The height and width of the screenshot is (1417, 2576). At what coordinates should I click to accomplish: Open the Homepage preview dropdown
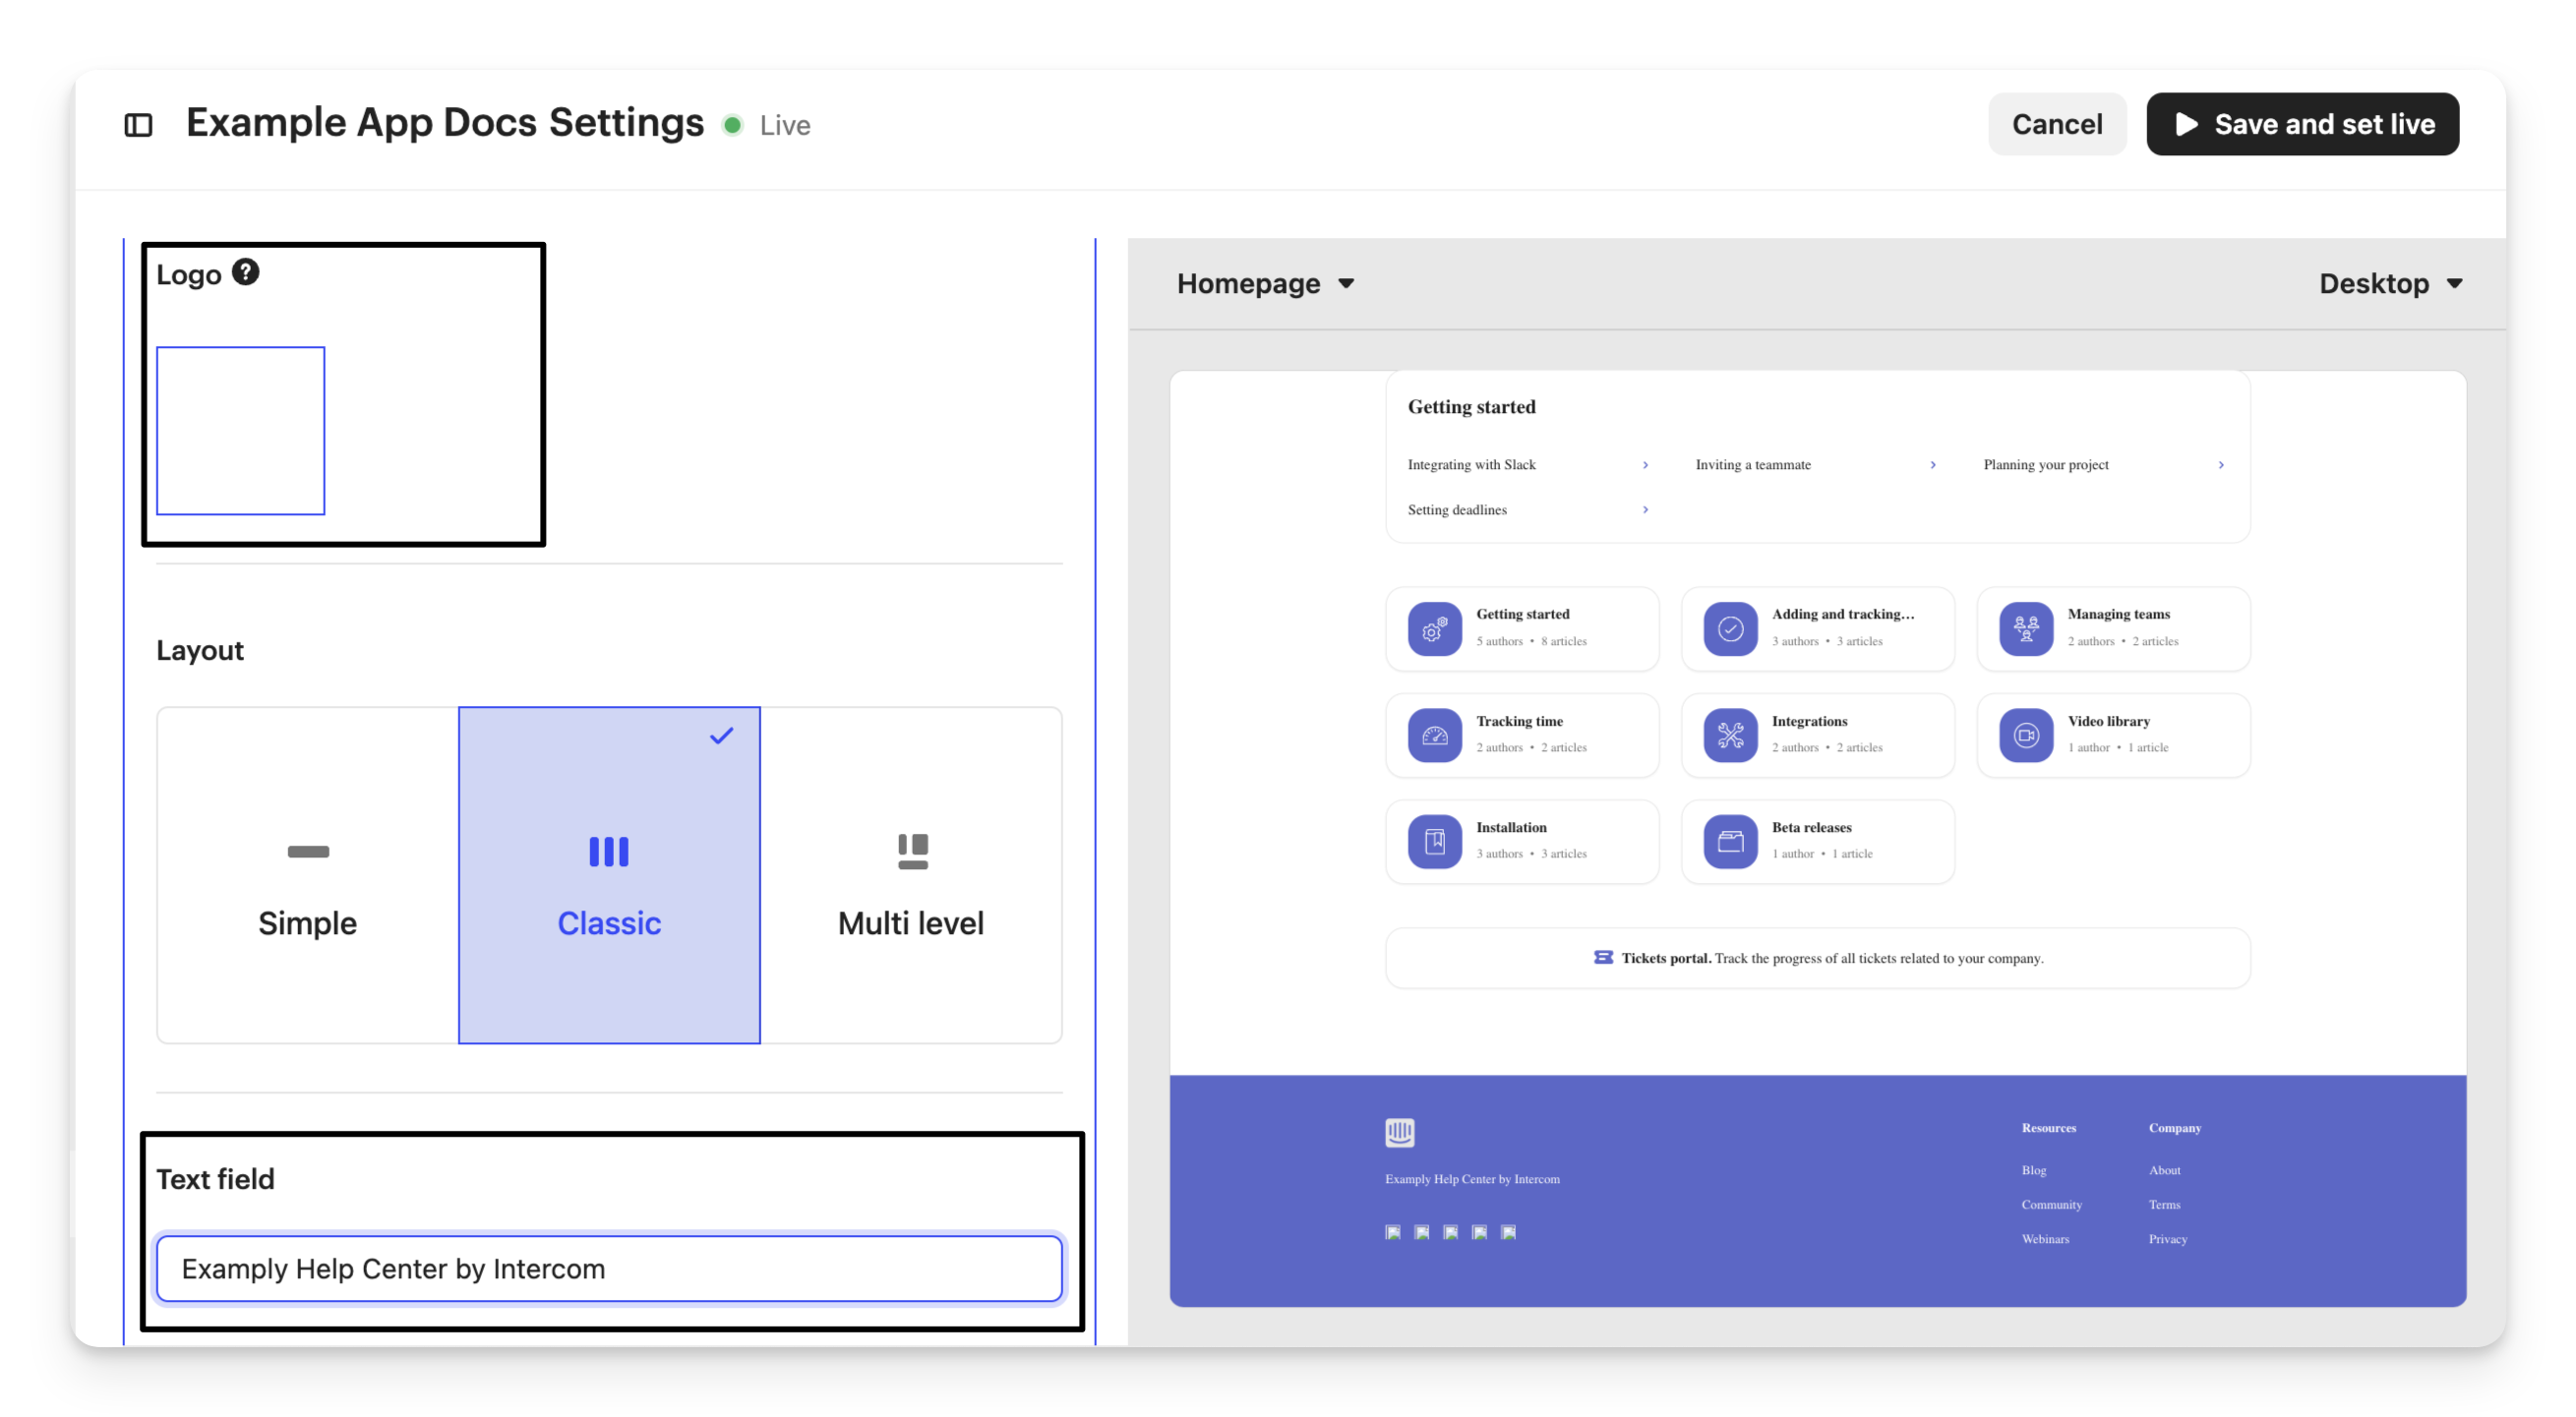click(1265, 284)
